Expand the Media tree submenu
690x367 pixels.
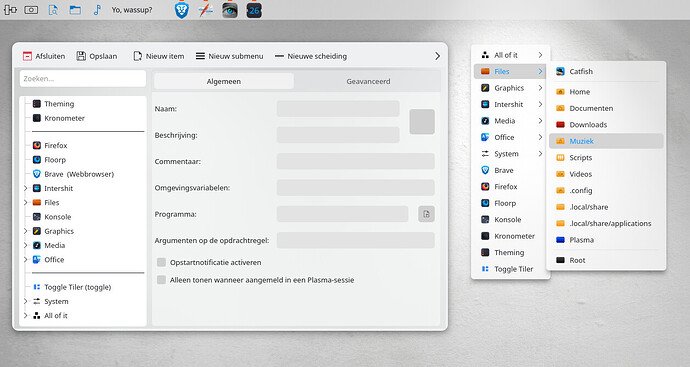(x=26, y=245)
